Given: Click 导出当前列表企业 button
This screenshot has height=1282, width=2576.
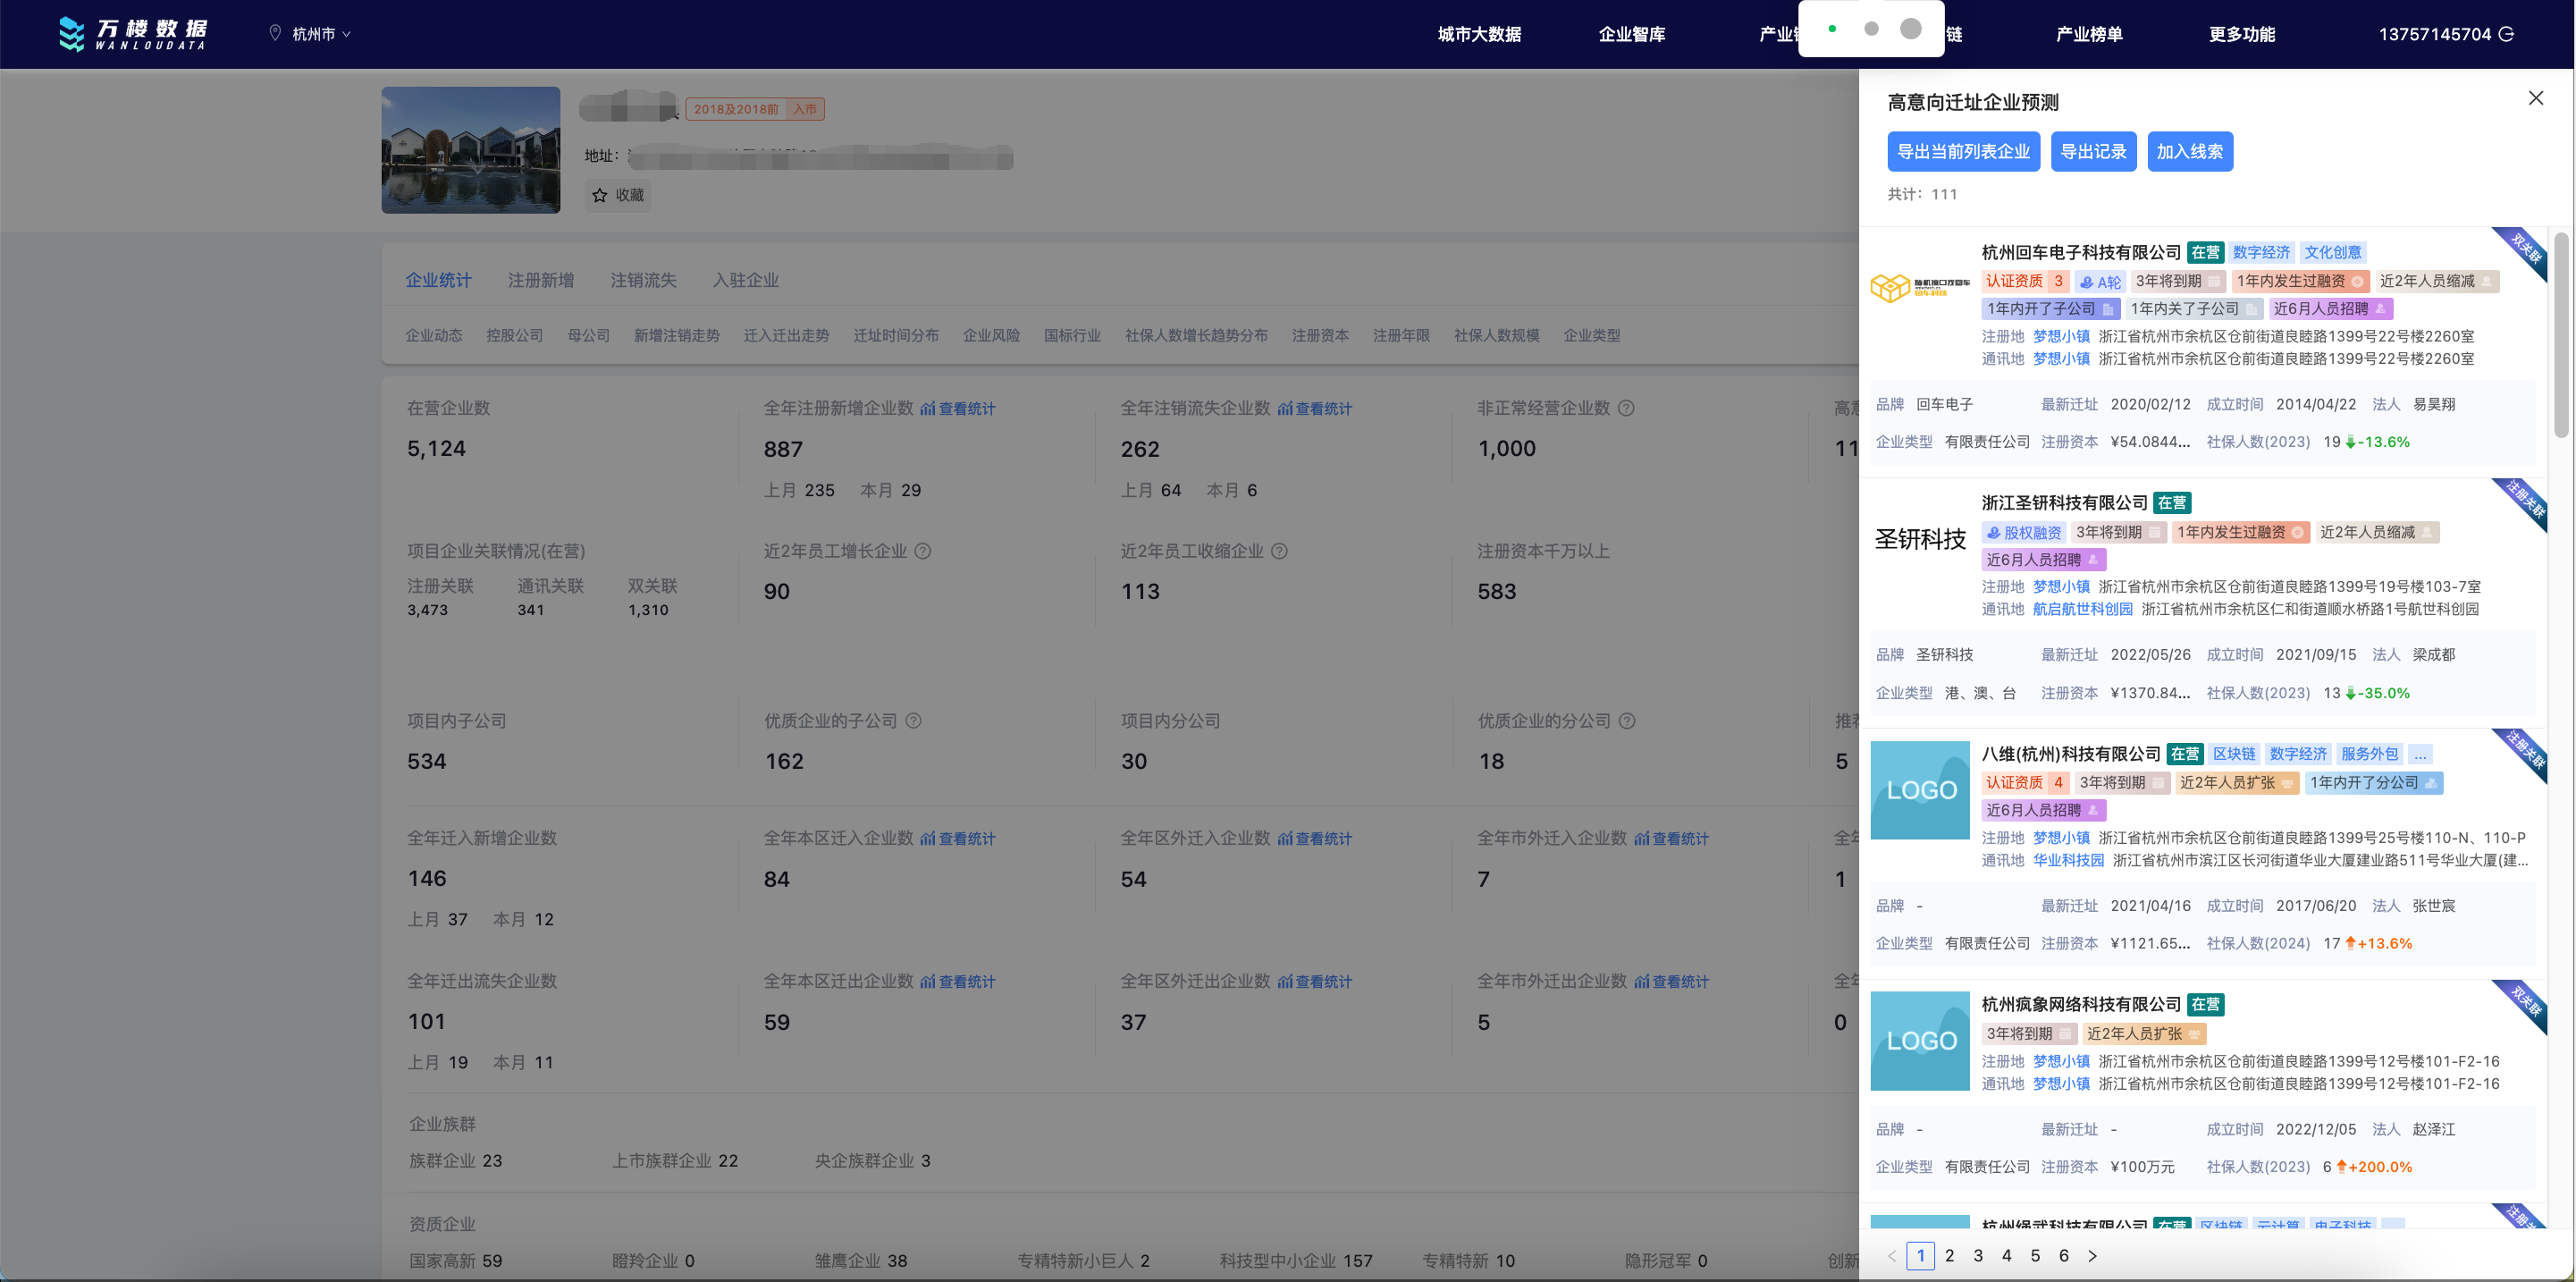Looking at the screenshot, I should pos(1963,152).
